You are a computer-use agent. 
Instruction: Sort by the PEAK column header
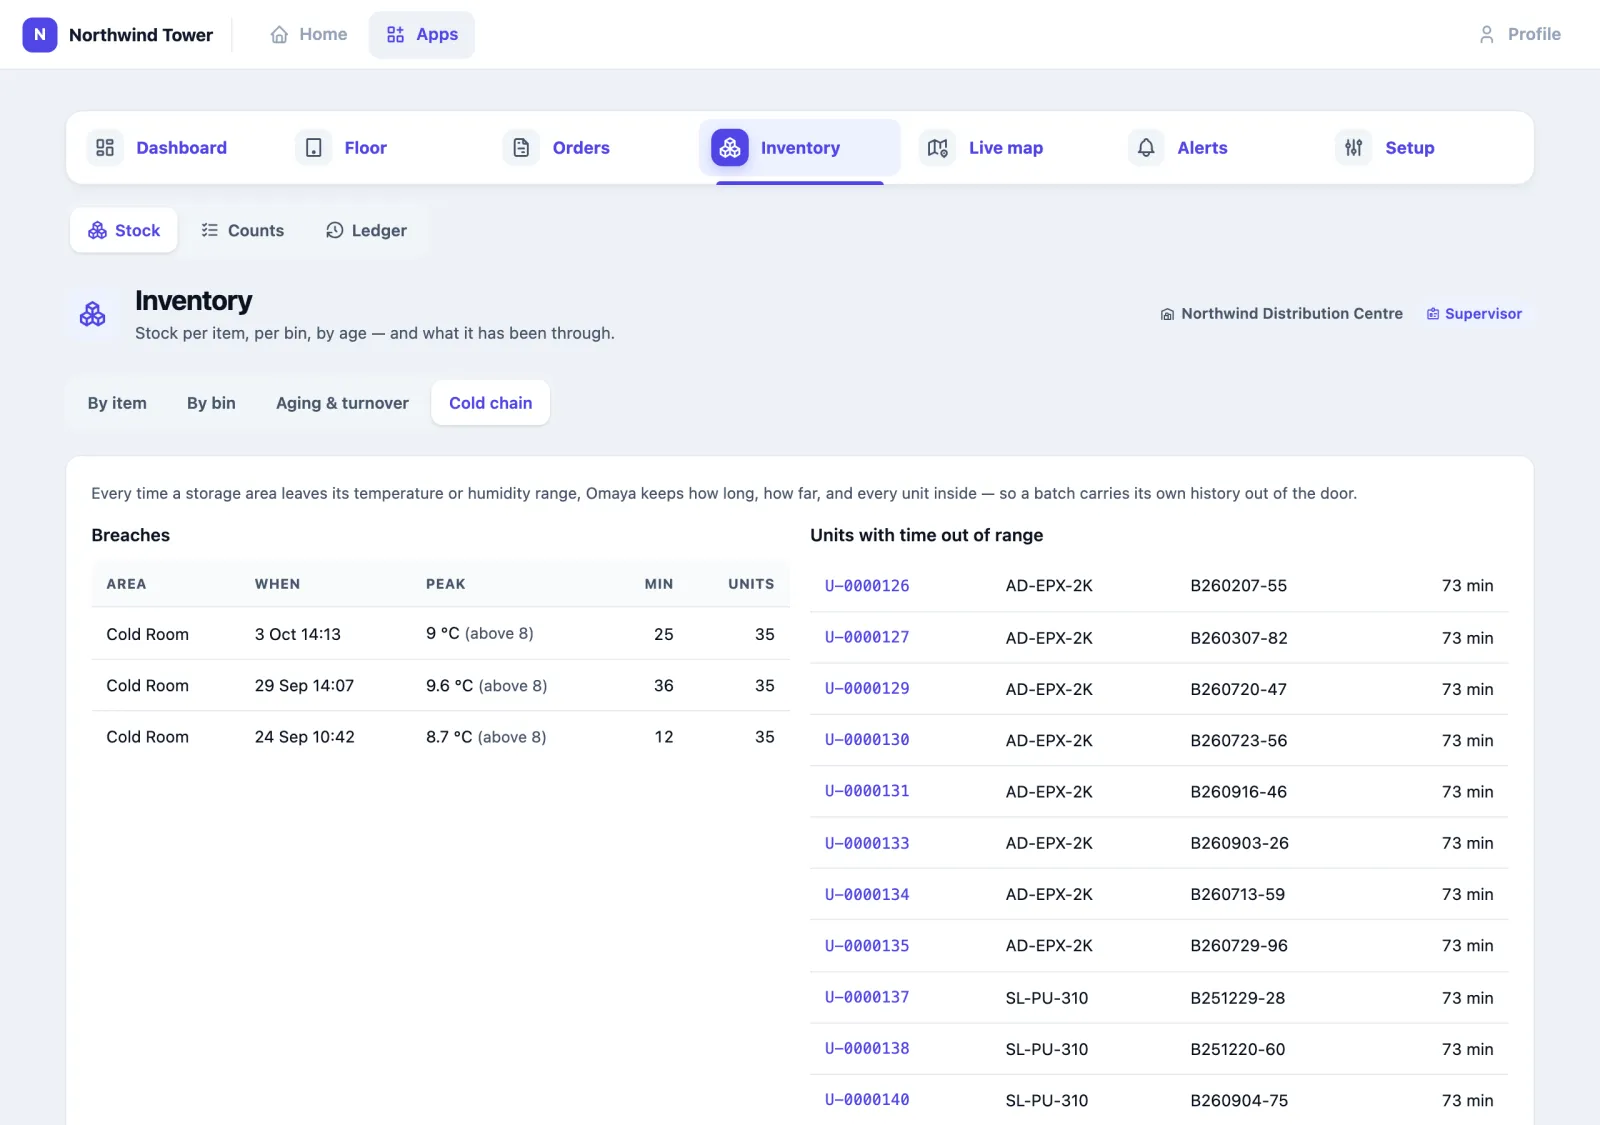click(446, 584)
